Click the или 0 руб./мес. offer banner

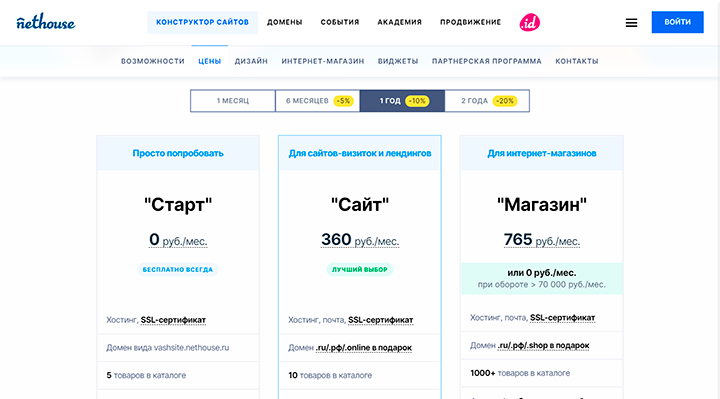coord(542,278)
